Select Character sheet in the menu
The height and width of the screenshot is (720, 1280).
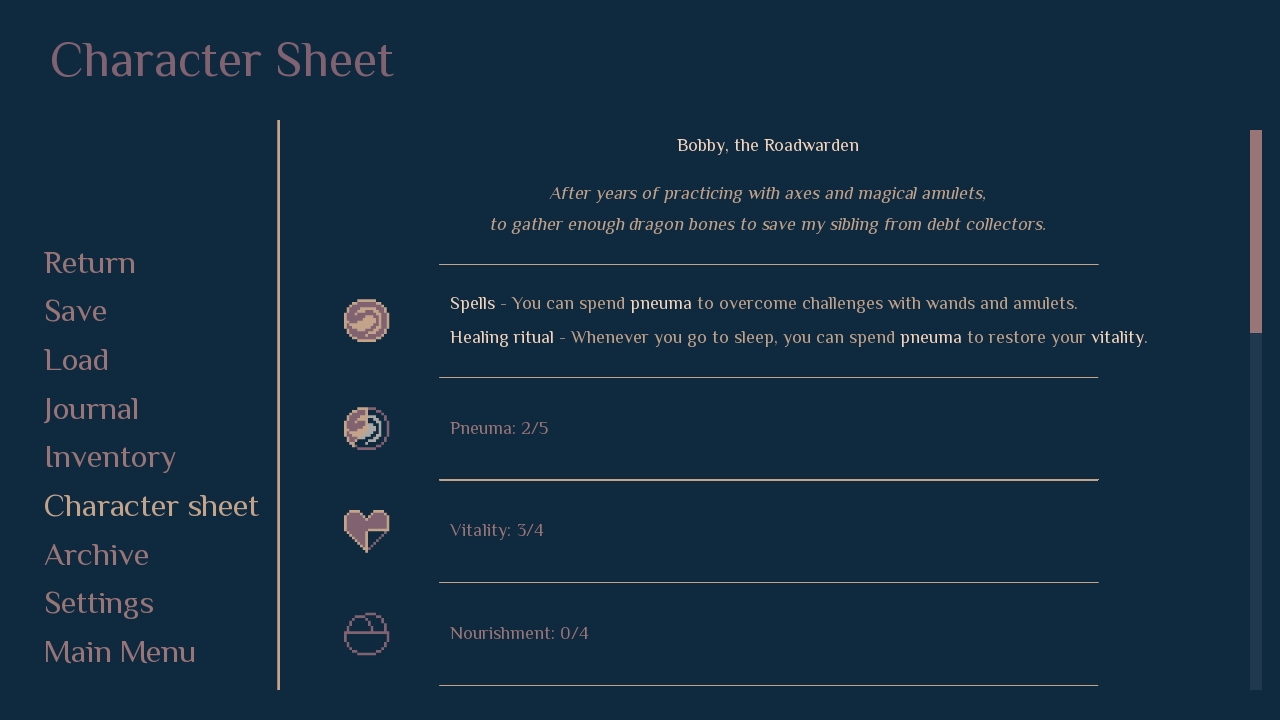[151, 505]
